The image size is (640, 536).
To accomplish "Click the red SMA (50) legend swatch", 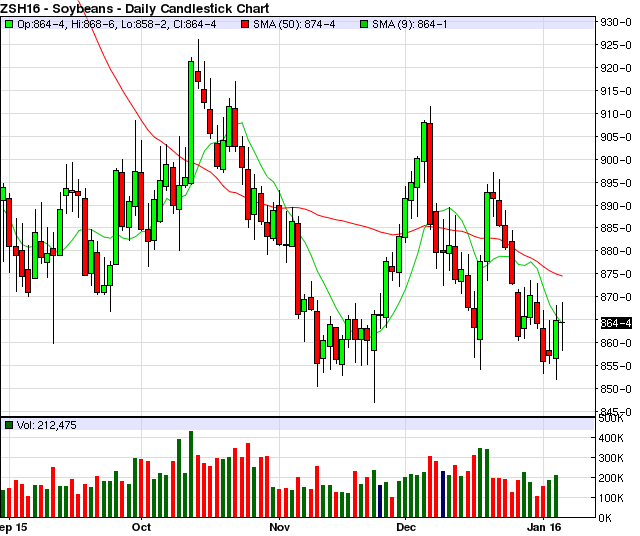I will pos(245,24).
